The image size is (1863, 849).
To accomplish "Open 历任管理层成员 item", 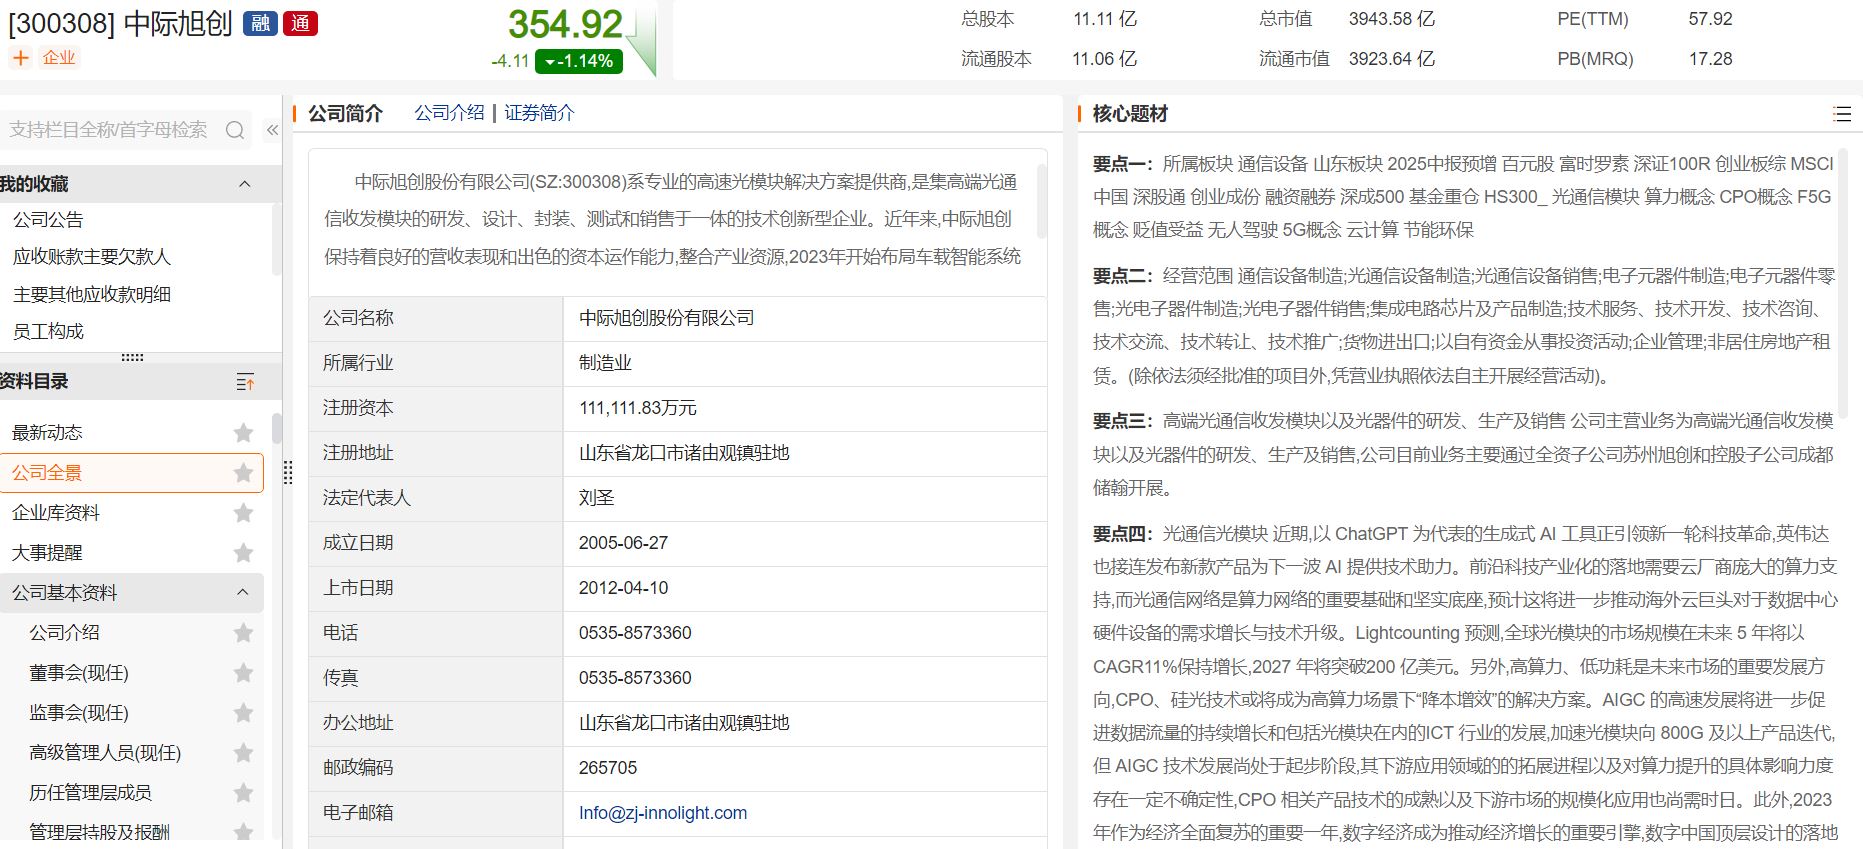I will coord(90,793).
